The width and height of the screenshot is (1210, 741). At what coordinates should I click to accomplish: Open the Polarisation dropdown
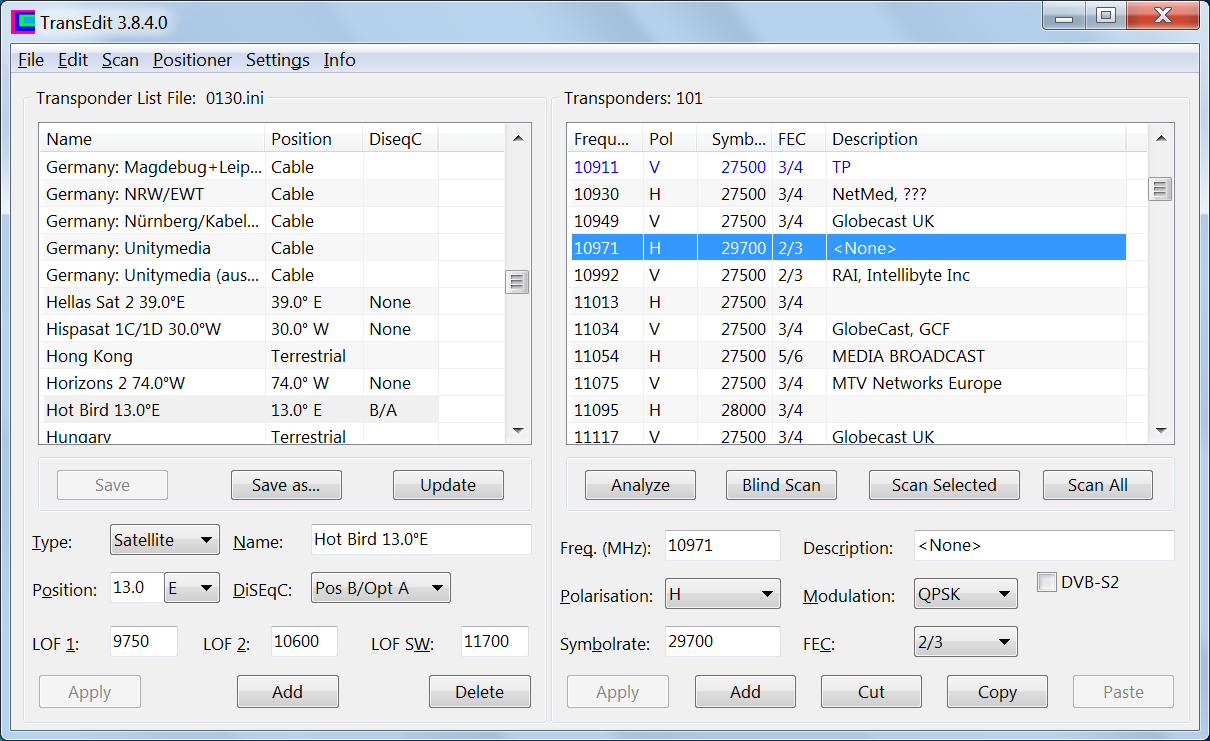722,594
